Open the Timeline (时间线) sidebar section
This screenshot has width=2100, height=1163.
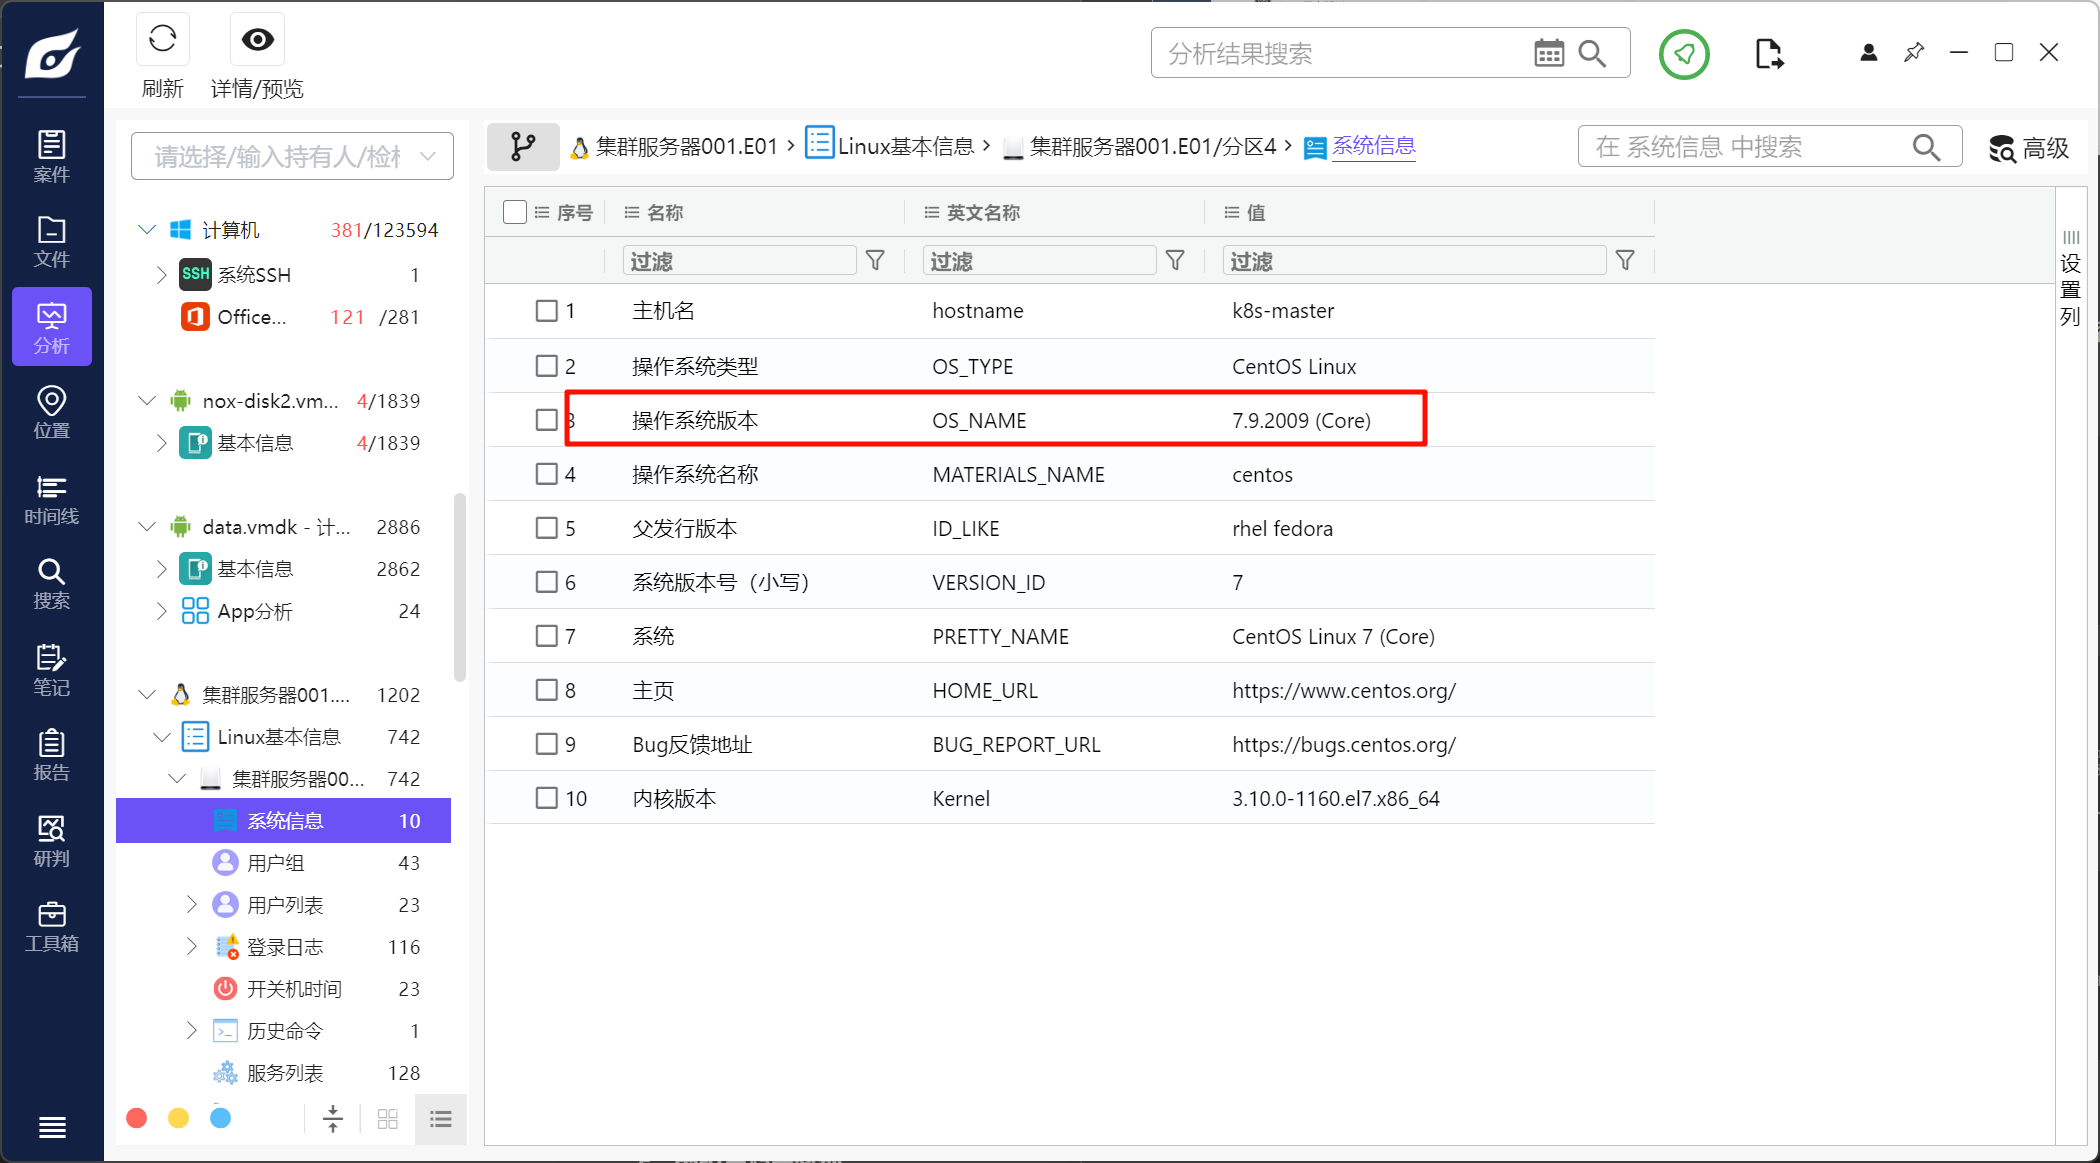[51, 499]
